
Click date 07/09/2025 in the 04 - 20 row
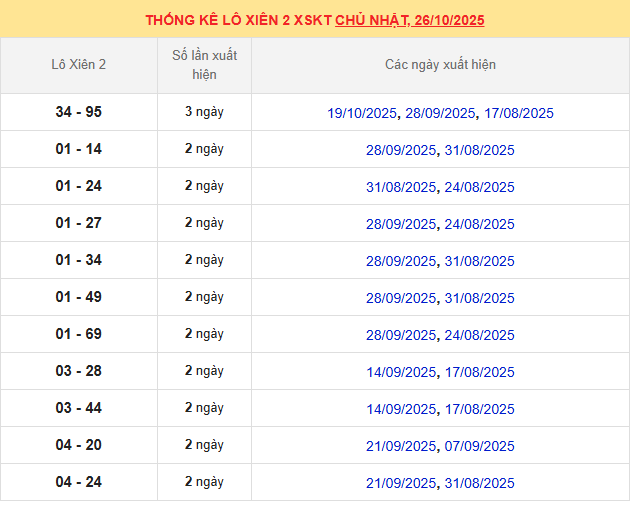click(x=479, y=446)
